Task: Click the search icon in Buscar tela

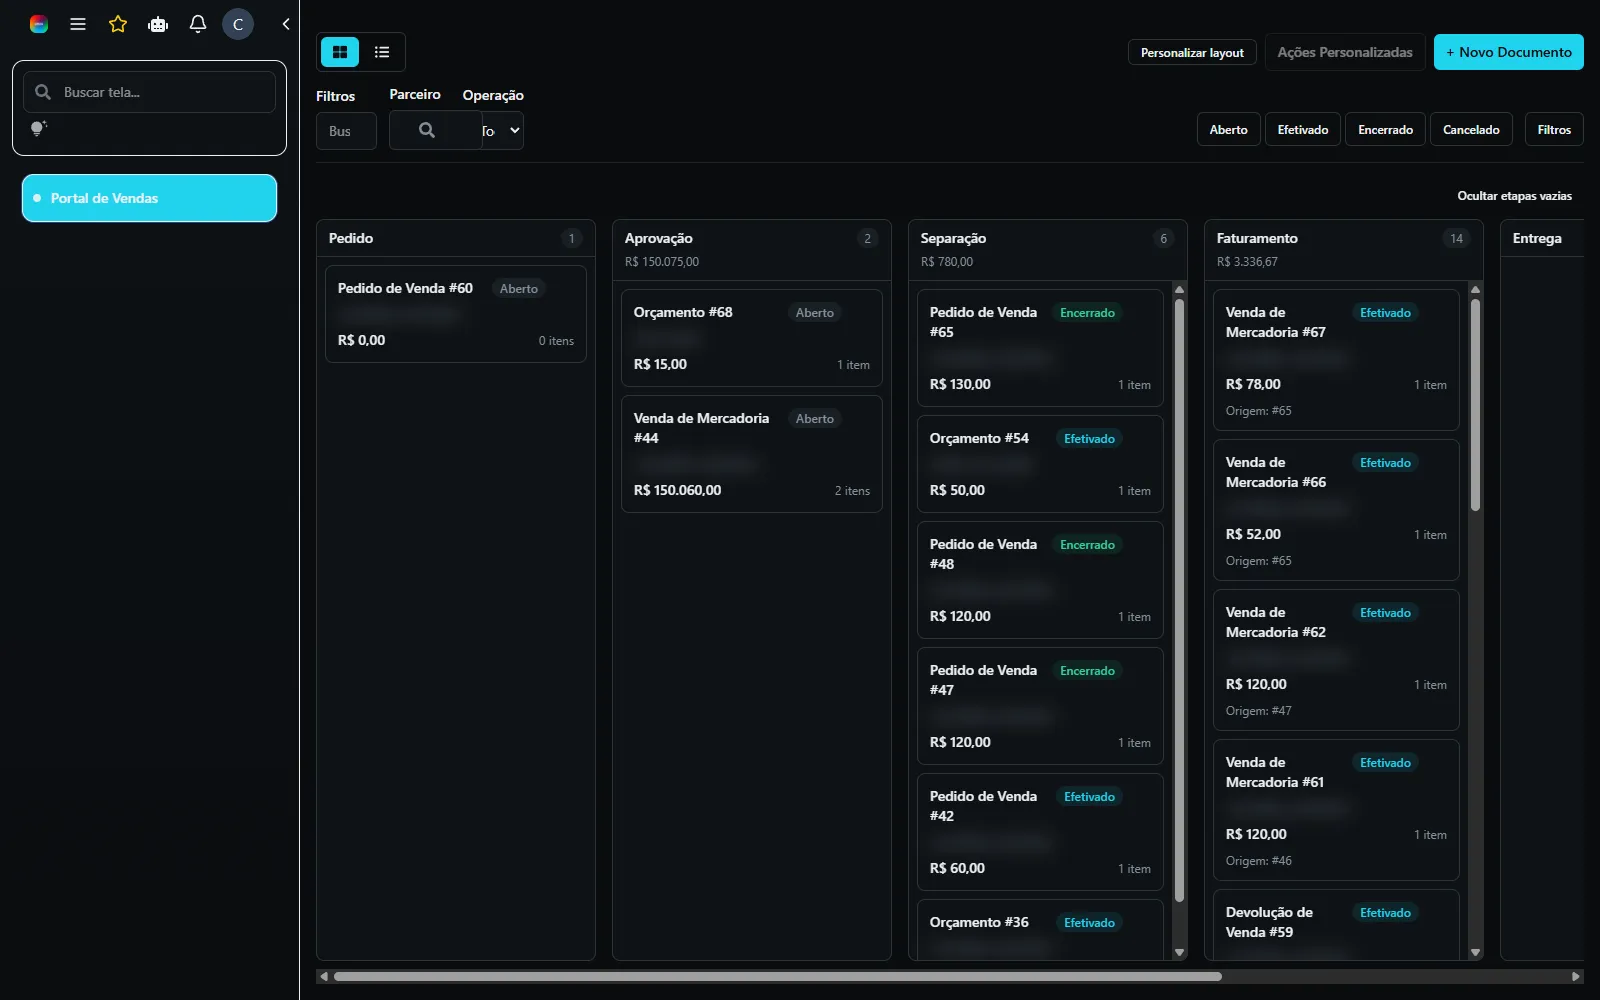Action: point(43,92)
